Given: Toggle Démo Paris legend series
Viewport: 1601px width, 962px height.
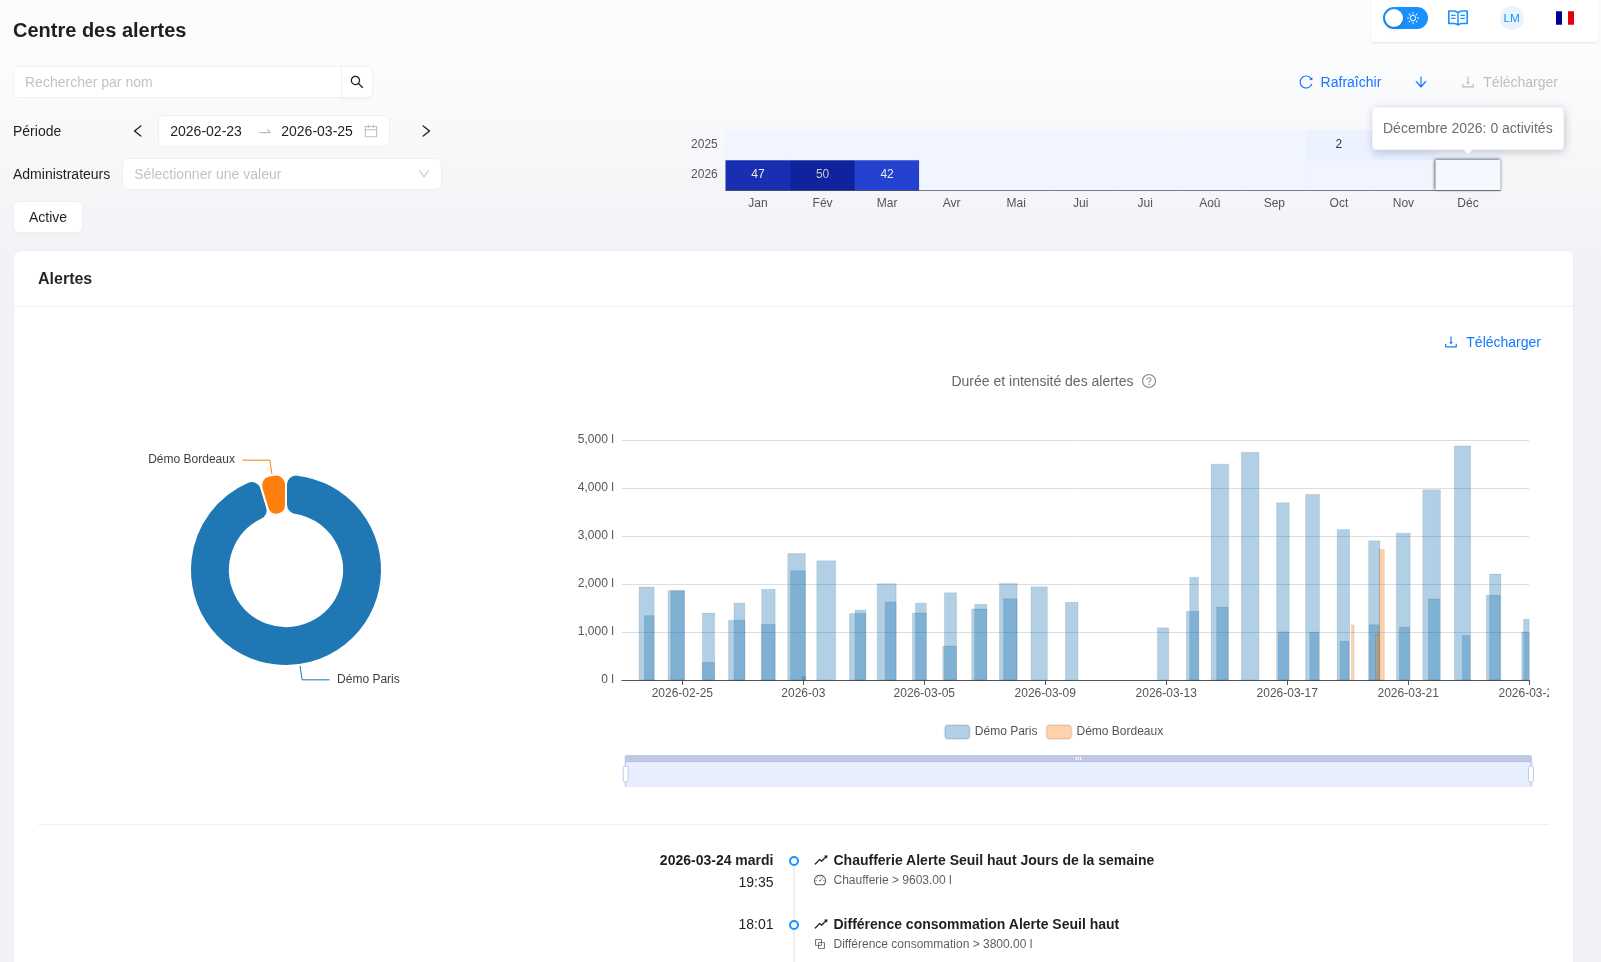Looking at the screenshot, I should [x=991, y=731].
